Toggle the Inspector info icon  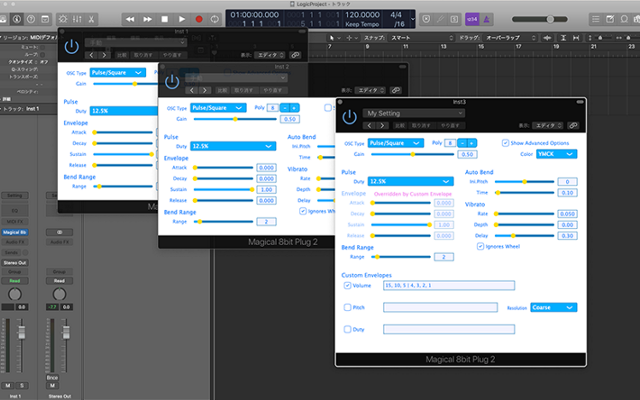click(16, 19)
